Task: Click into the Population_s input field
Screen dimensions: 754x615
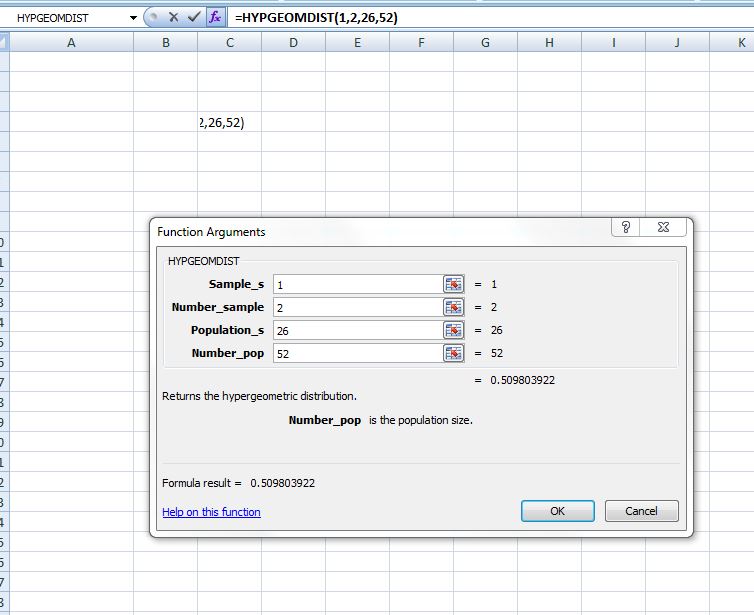Action: (x=355, y=330)
